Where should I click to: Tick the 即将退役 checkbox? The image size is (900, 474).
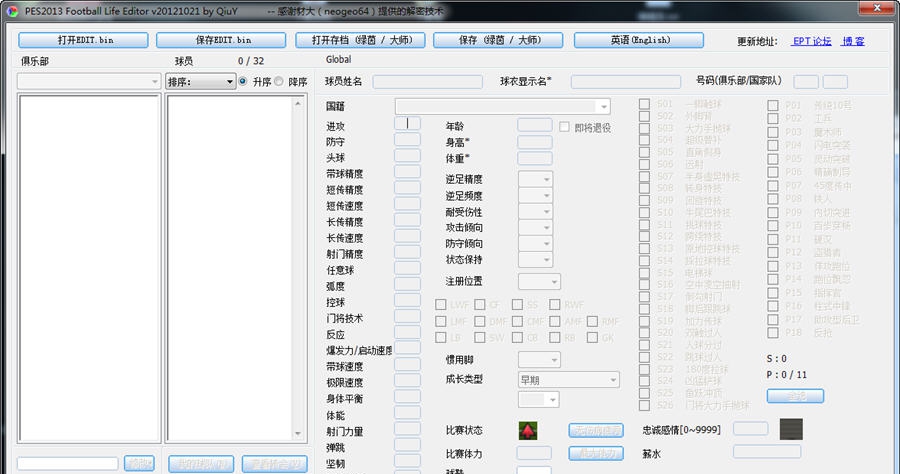pos(564,127)
